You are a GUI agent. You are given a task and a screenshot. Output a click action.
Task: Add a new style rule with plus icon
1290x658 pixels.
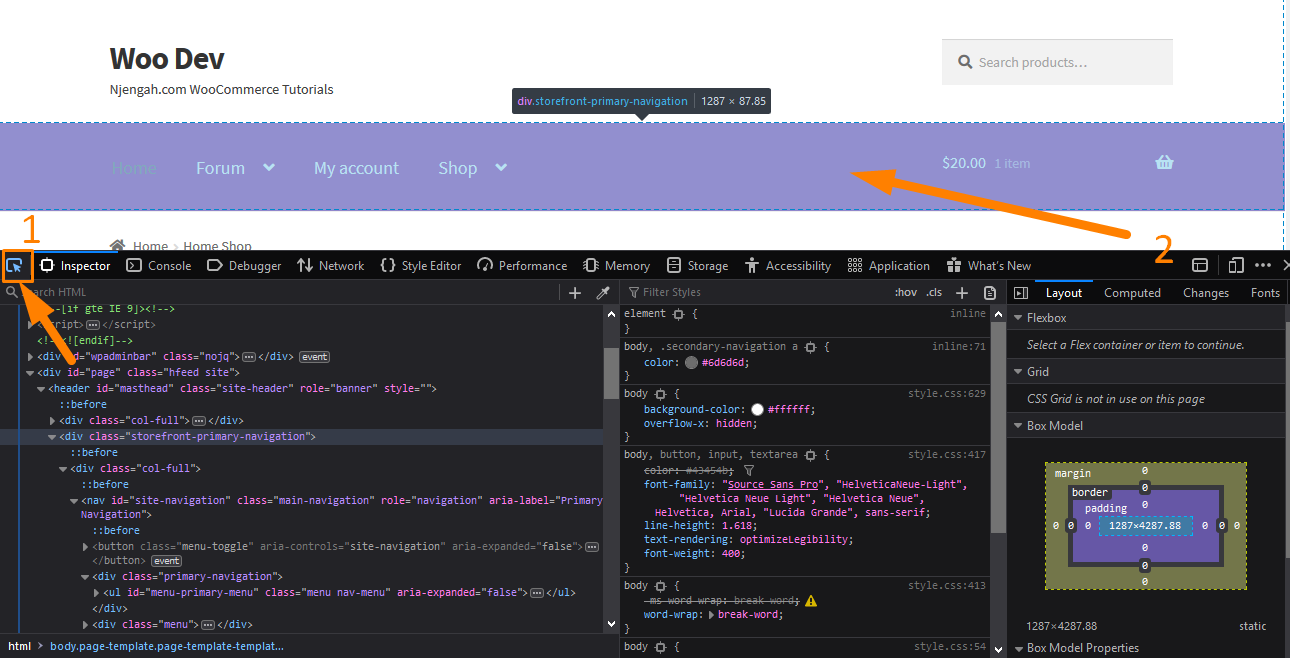pyautogui.click(x=962, y=293)
